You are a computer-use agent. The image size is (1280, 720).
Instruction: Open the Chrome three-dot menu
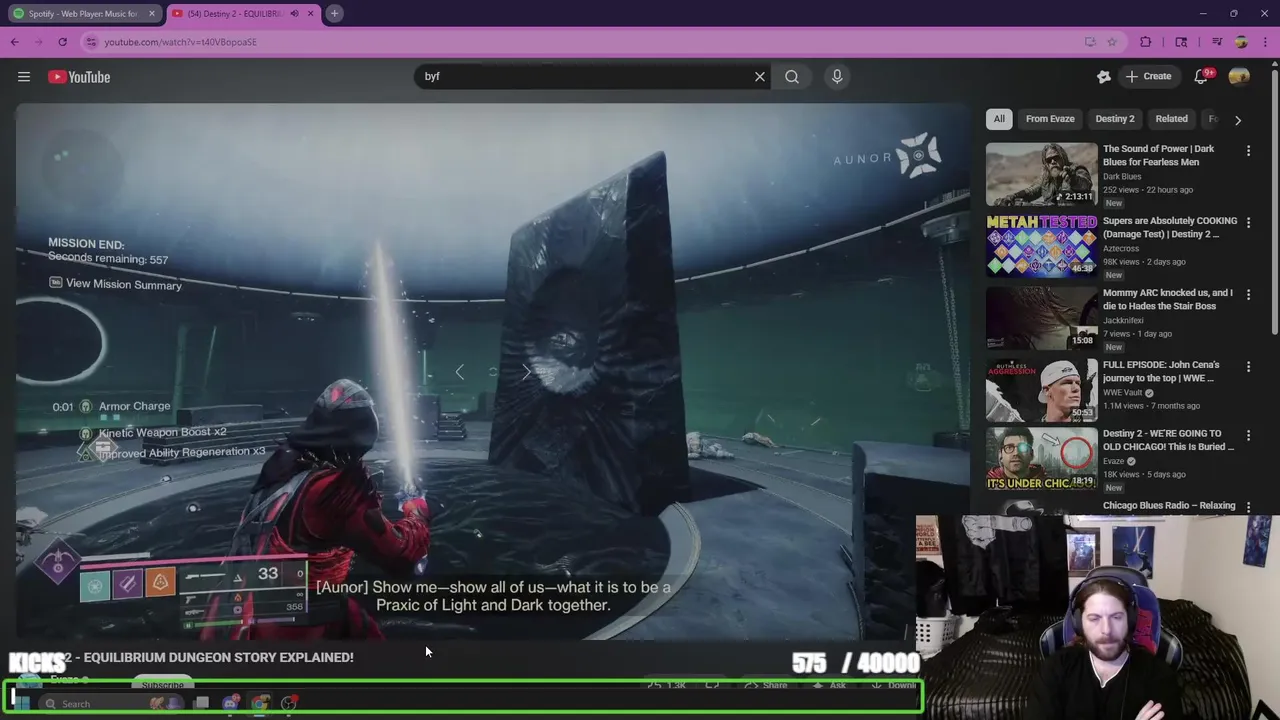[x=1265, y=42]
